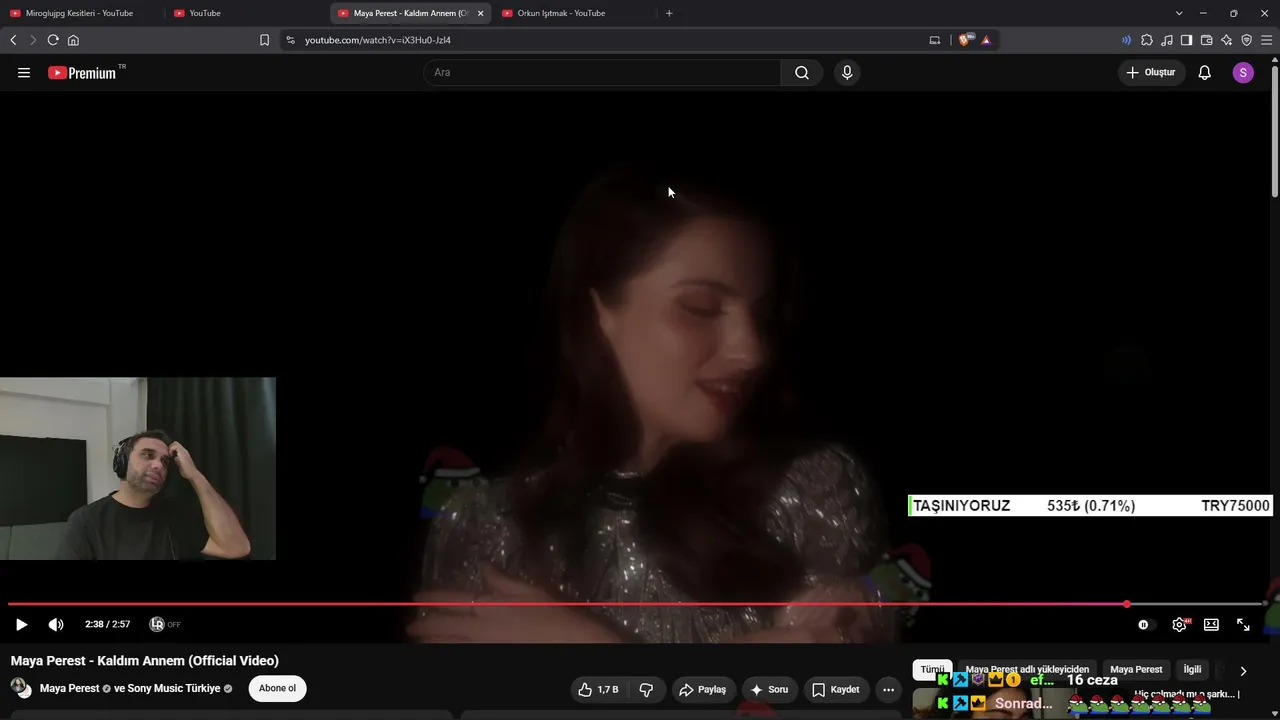View site information icon in address bar
Image resolution: width=1280 pixels, height=720 pixels.
coord(290,40)
